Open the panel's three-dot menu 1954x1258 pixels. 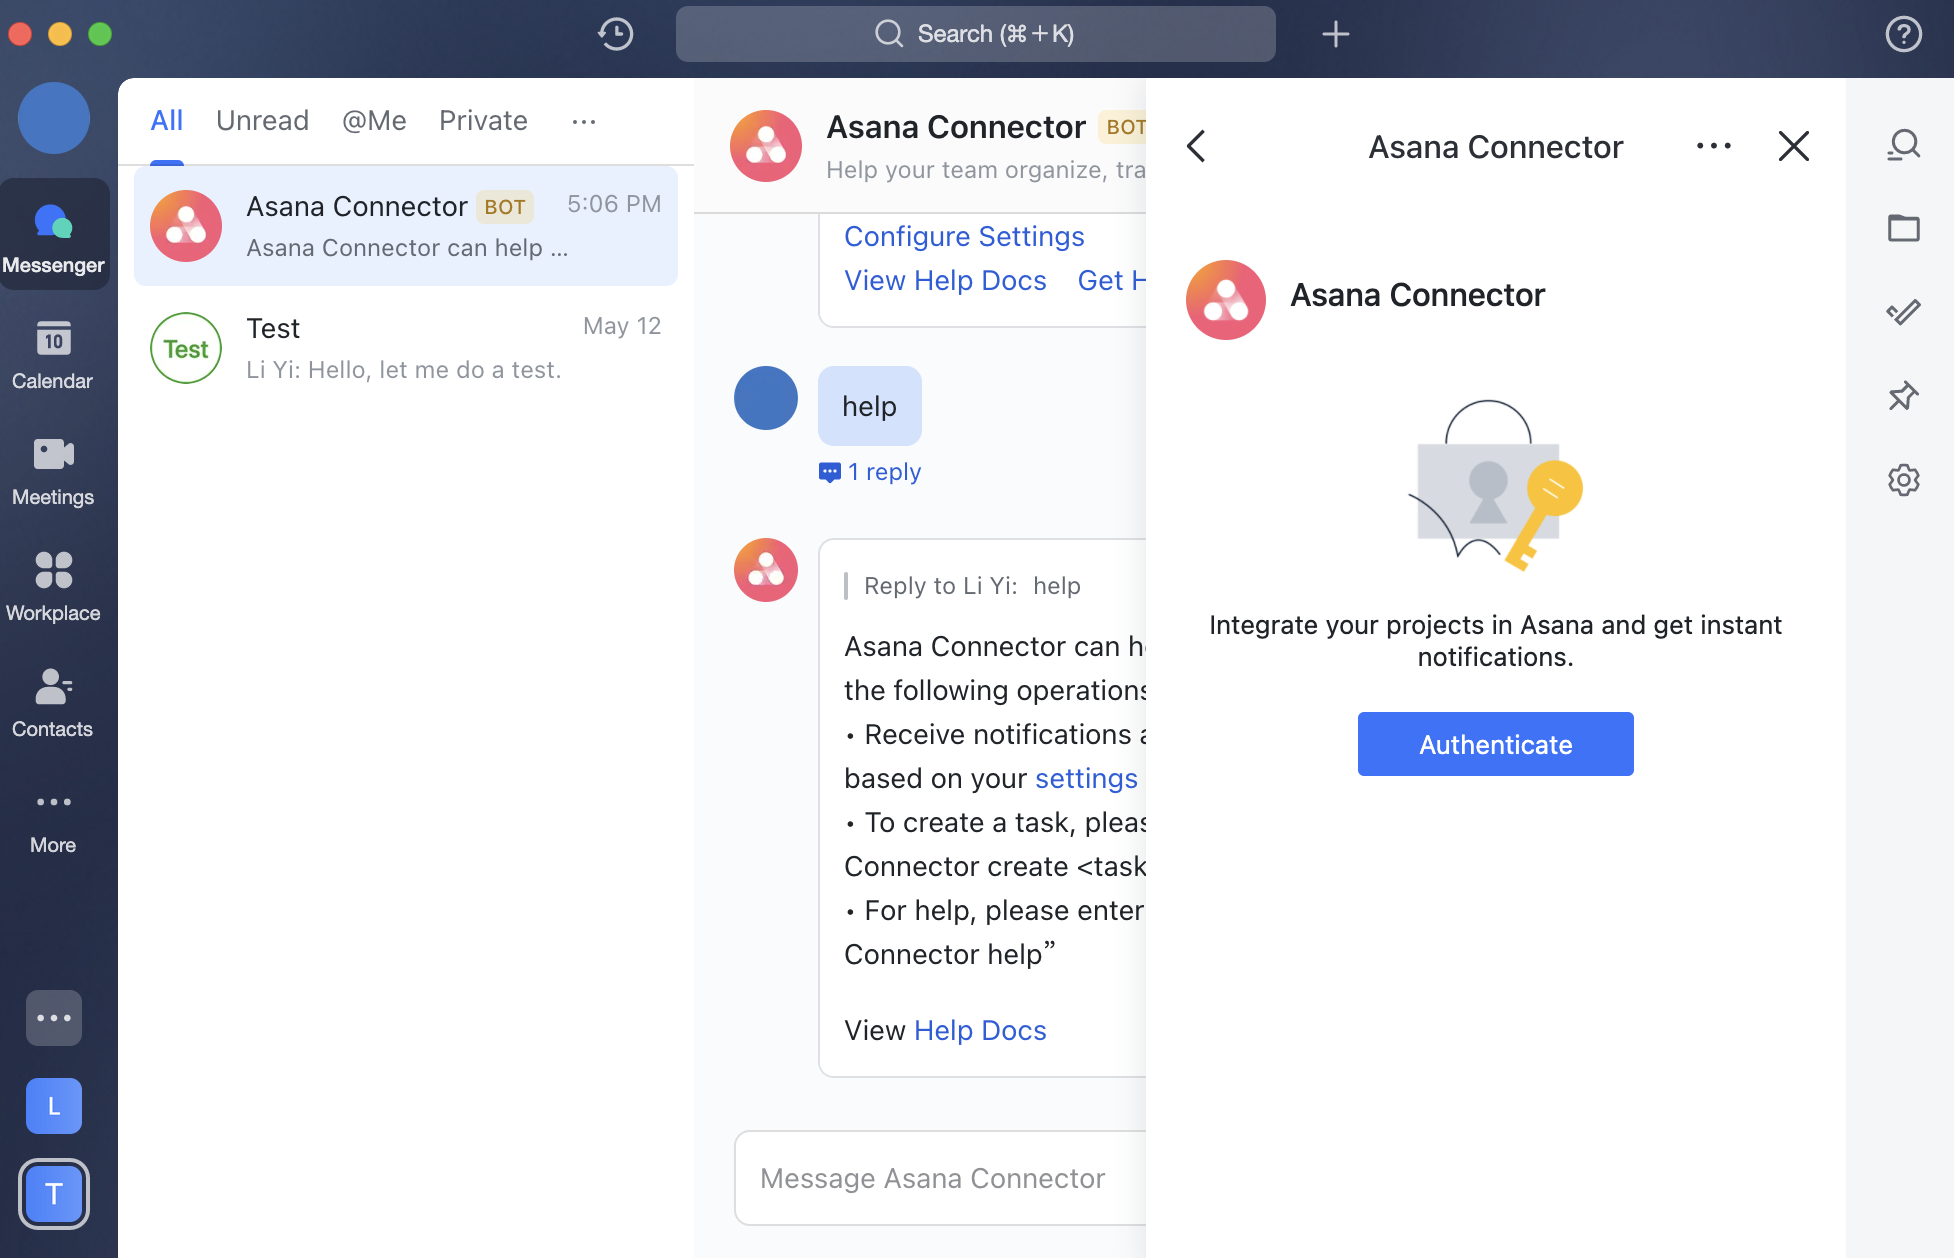click(1714, 146)
